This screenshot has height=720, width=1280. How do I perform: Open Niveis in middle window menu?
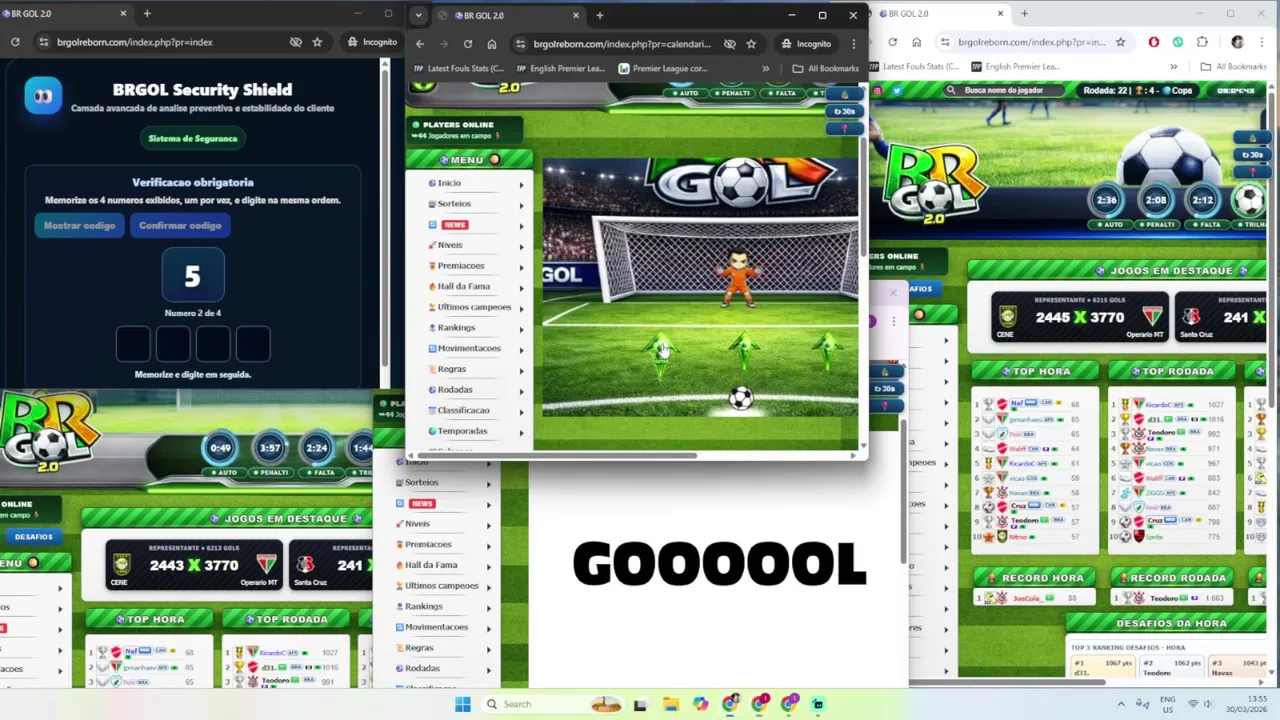449,245
